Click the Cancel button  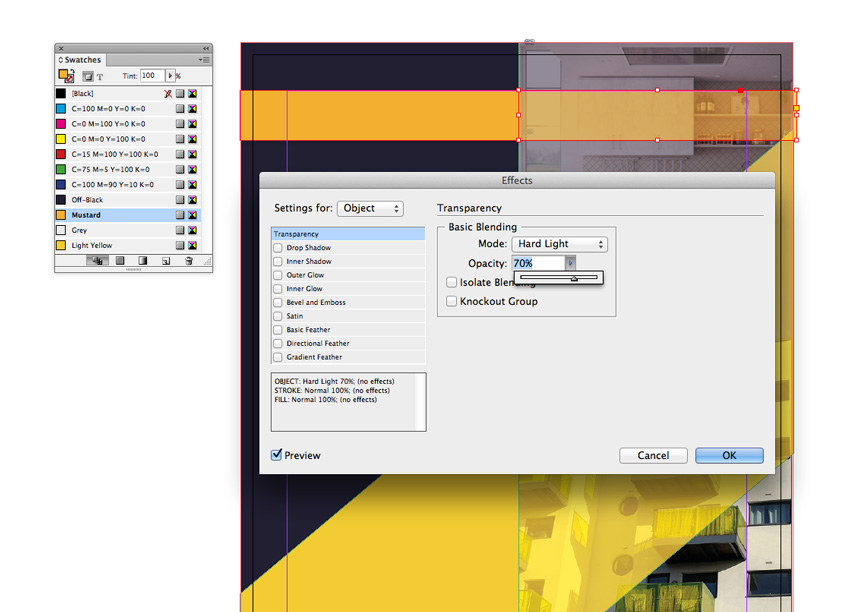click(653, 455)
